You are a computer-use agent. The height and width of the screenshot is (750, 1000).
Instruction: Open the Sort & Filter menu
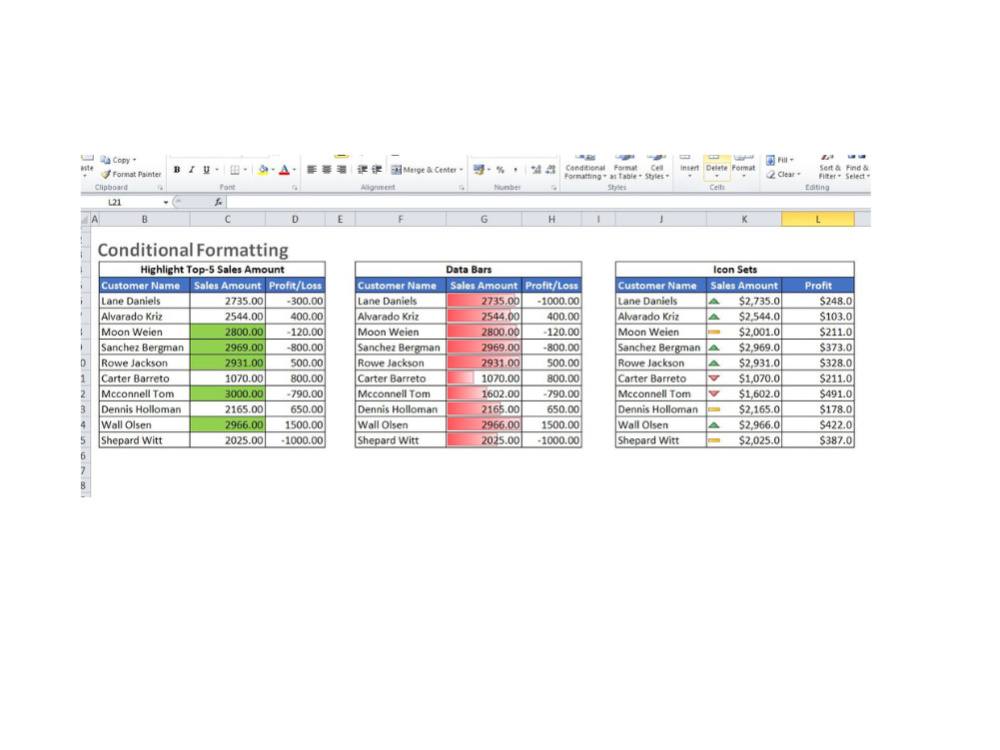pyautogui.click(x=830, y=167)
